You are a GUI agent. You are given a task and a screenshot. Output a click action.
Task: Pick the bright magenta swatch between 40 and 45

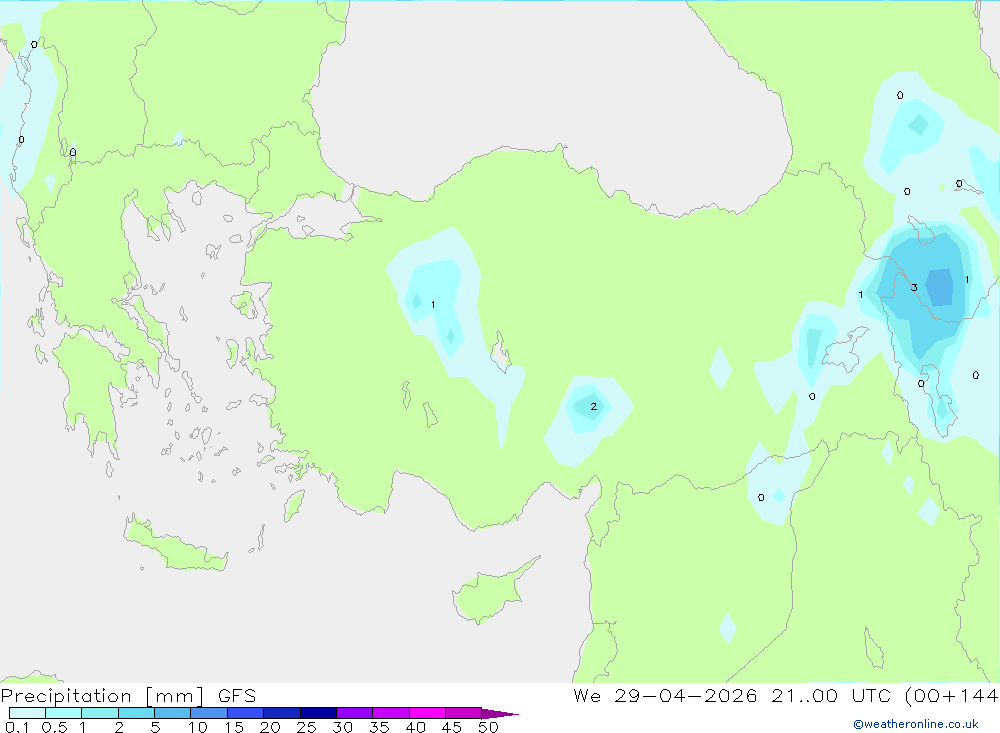427,713
